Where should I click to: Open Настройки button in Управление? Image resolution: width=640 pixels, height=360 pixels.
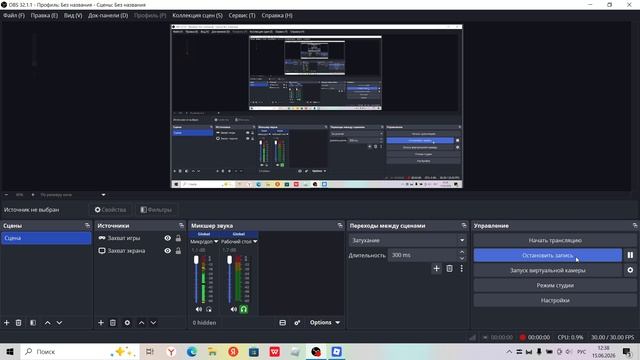point(555,300)
